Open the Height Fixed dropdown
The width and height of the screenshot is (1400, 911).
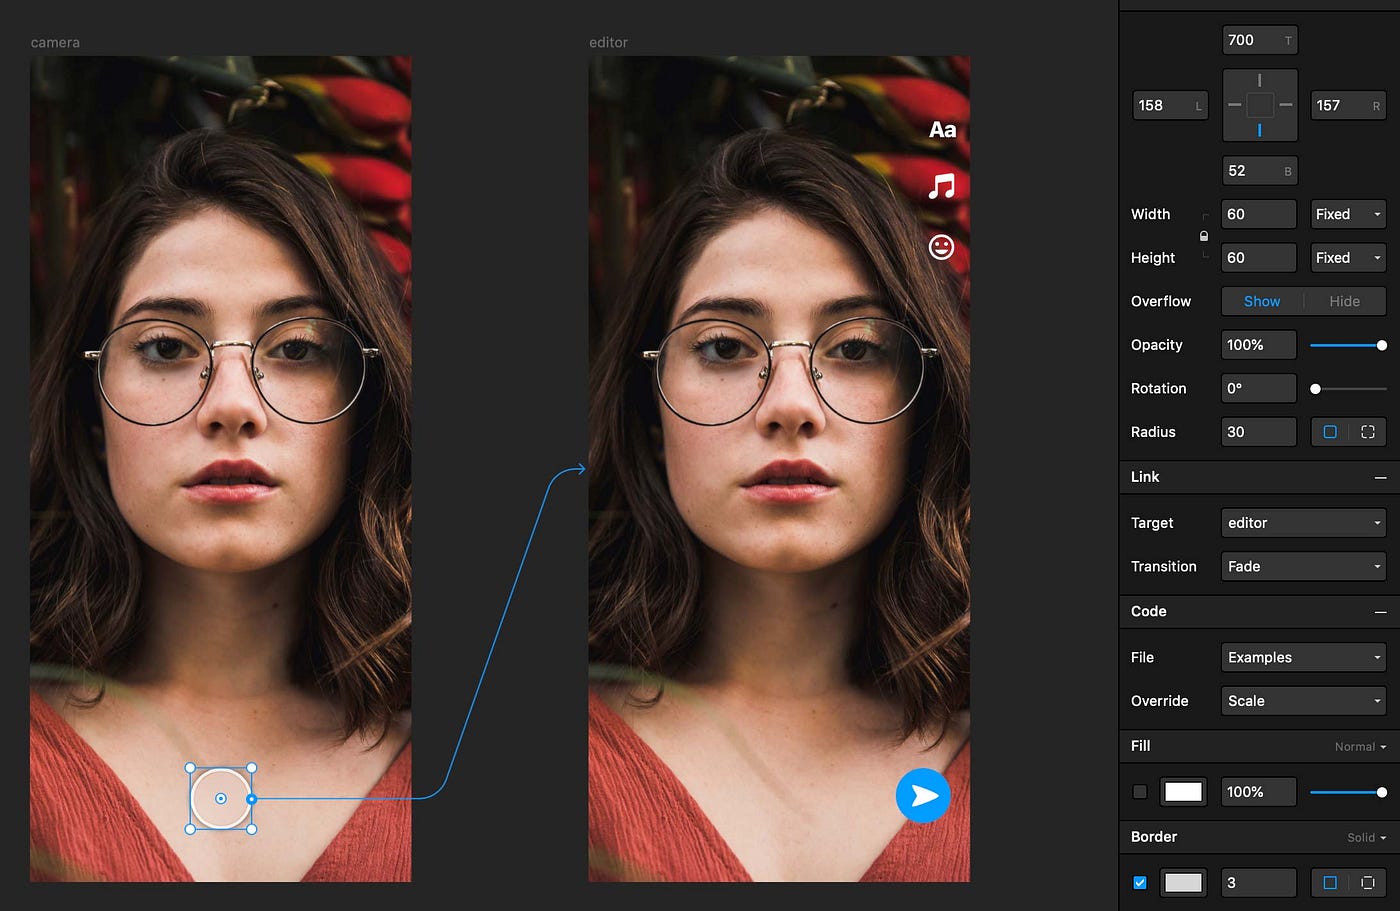(1348, 258)
